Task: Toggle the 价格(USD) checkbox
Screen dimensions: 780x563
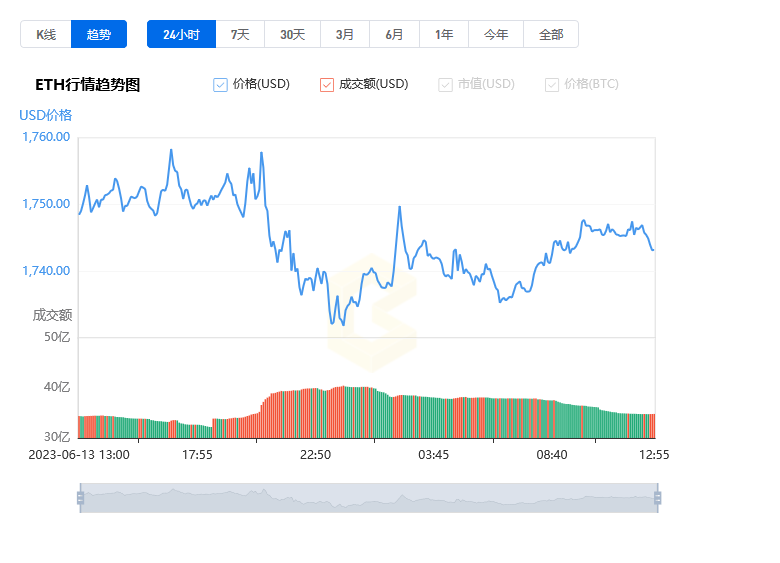Action: coord(220,85)
